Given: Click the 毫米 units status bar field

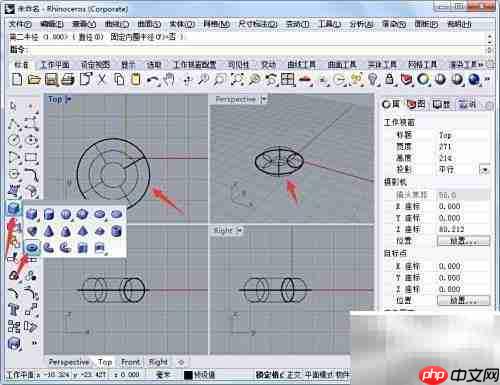Looking at the screenshot, I should (163, 375).
